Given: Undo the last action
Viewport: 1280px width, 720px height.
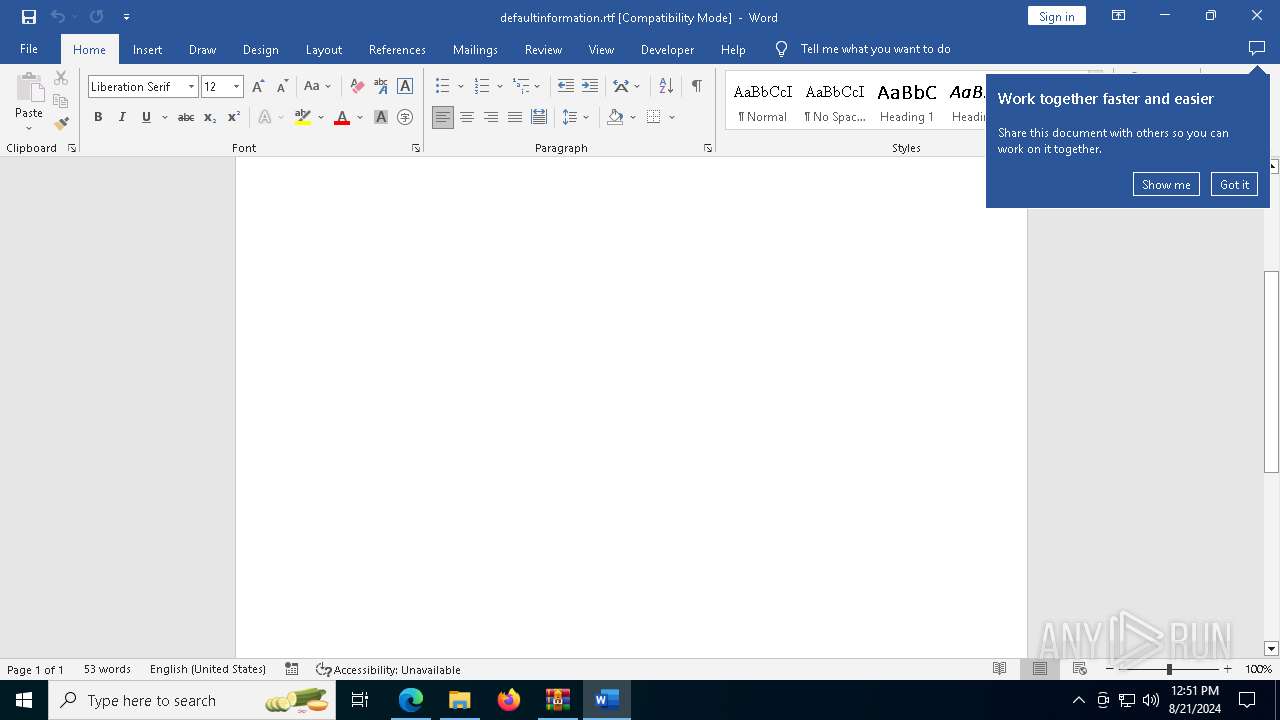Looking at the screenshot, I should pos(58,17).
